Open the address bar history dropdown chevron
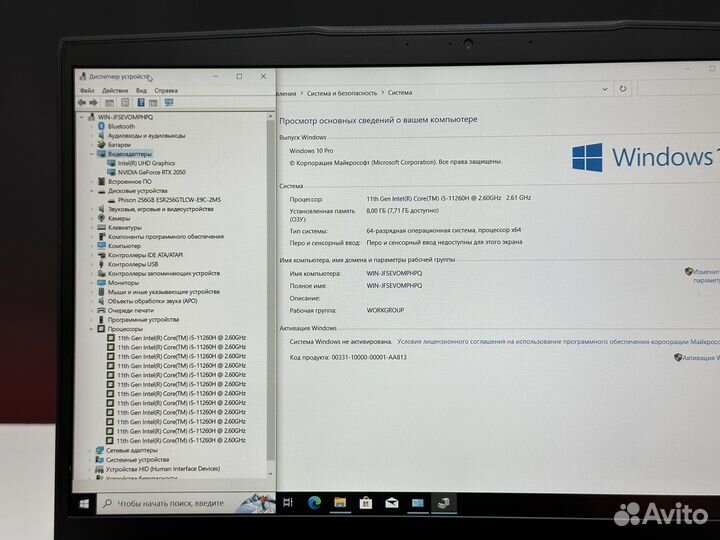This screenshot has width=720, height=540. (x=605, y=89)
